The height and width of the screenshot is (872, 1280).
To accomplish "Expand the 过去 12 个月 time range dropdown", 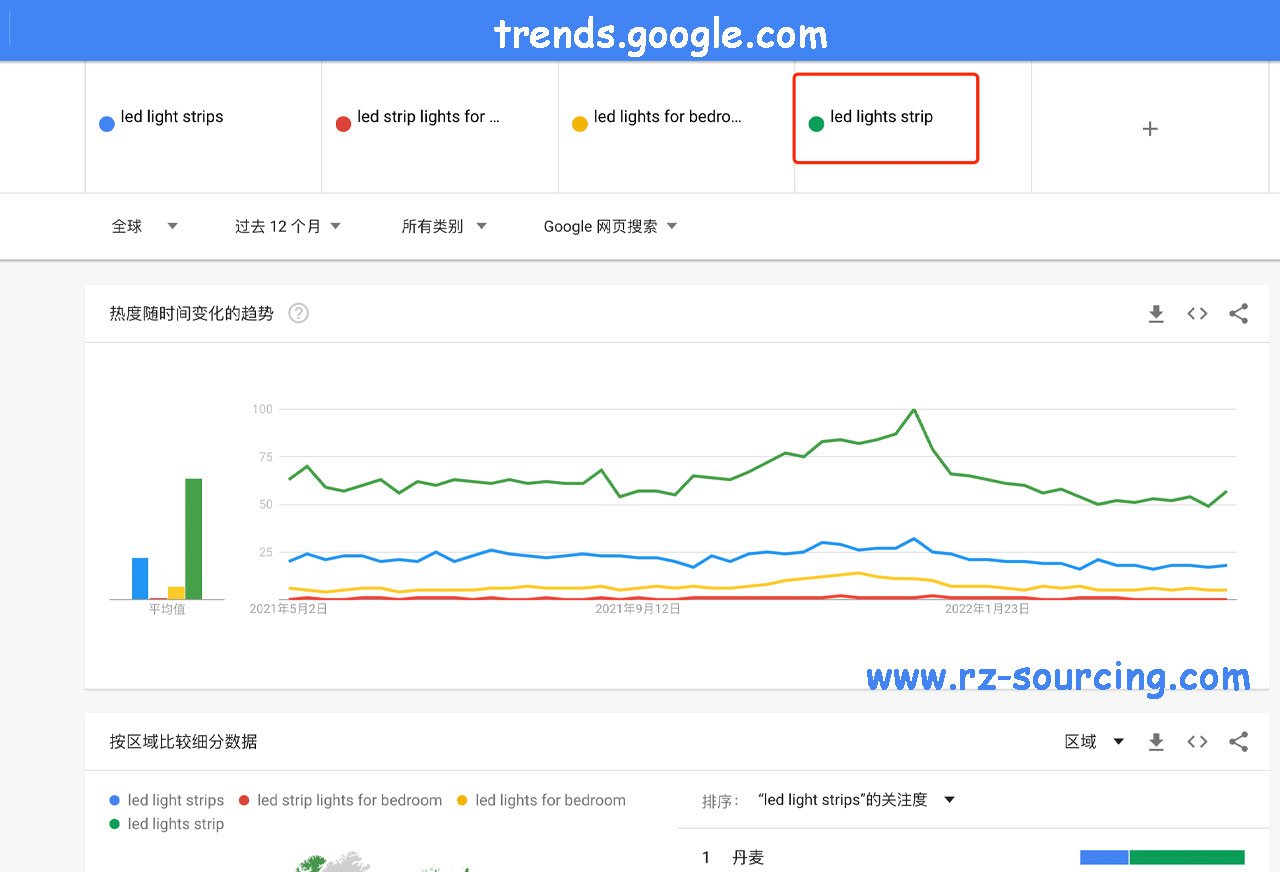I will [x=288, y=226].
